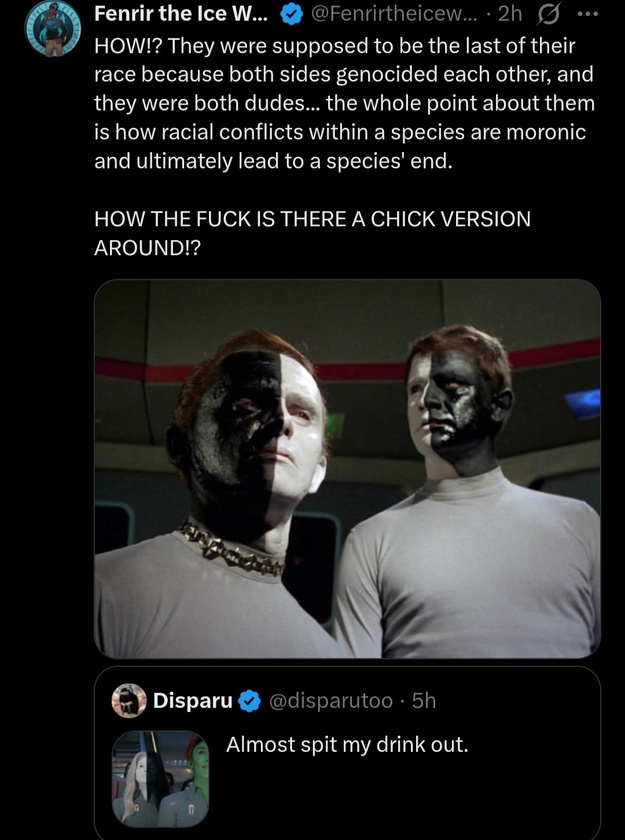Click the all-caps "CHICK VERSION AROUND!?" text
625x840 pixels.
tap(311, 233)
